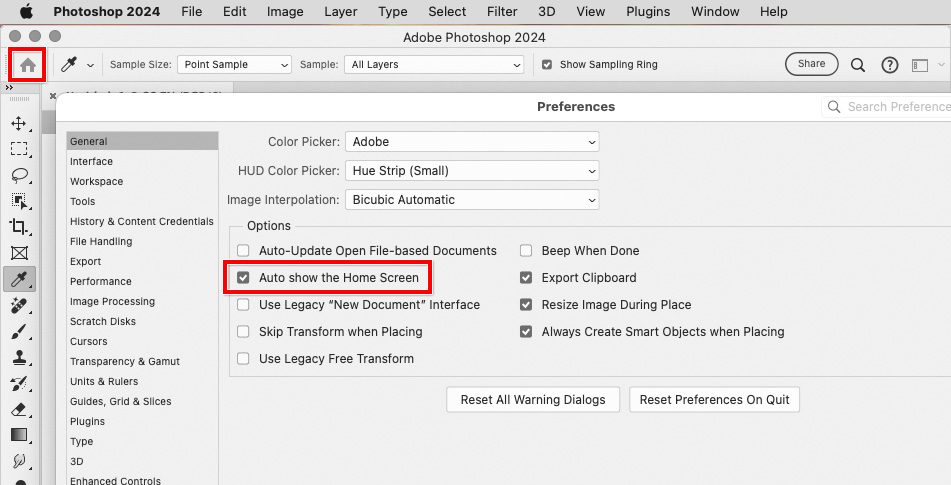The image size is (951, 485).
Task: Select the Lasso tool
Action: [x=19, y=175]
